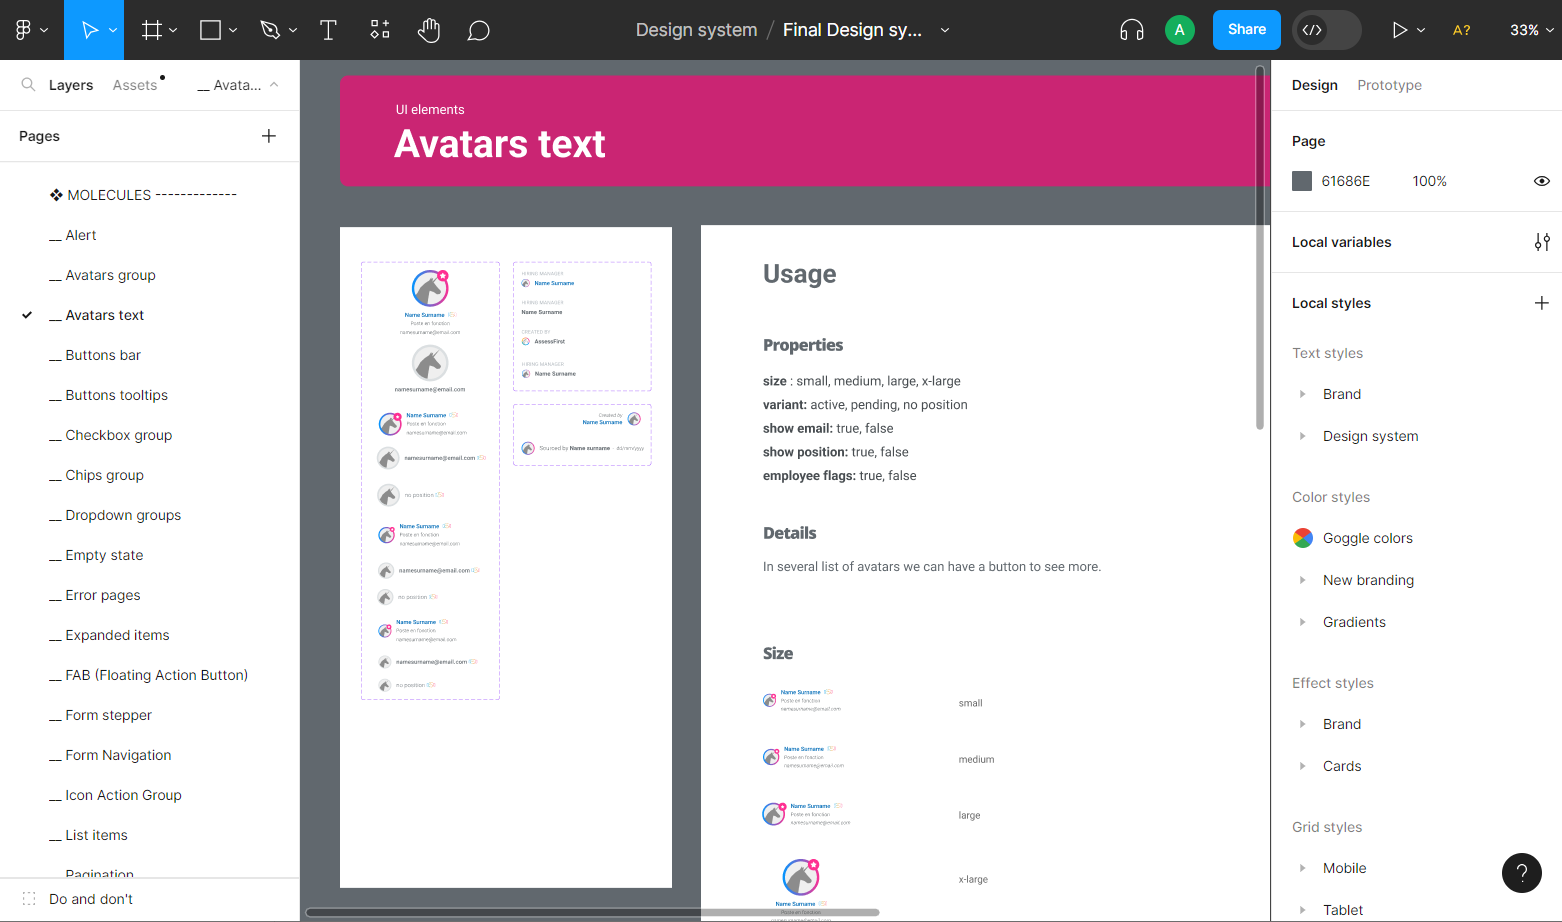
Task: Toggle page background visibility eye icon
Action: pos(1542,181)
